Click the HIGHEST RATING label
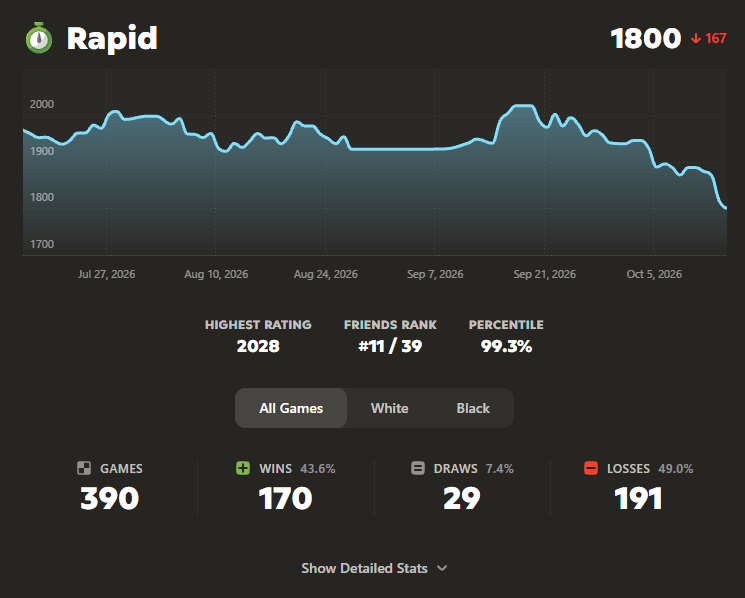The height and width of the screenshot is (598, 745). [258, 325]
